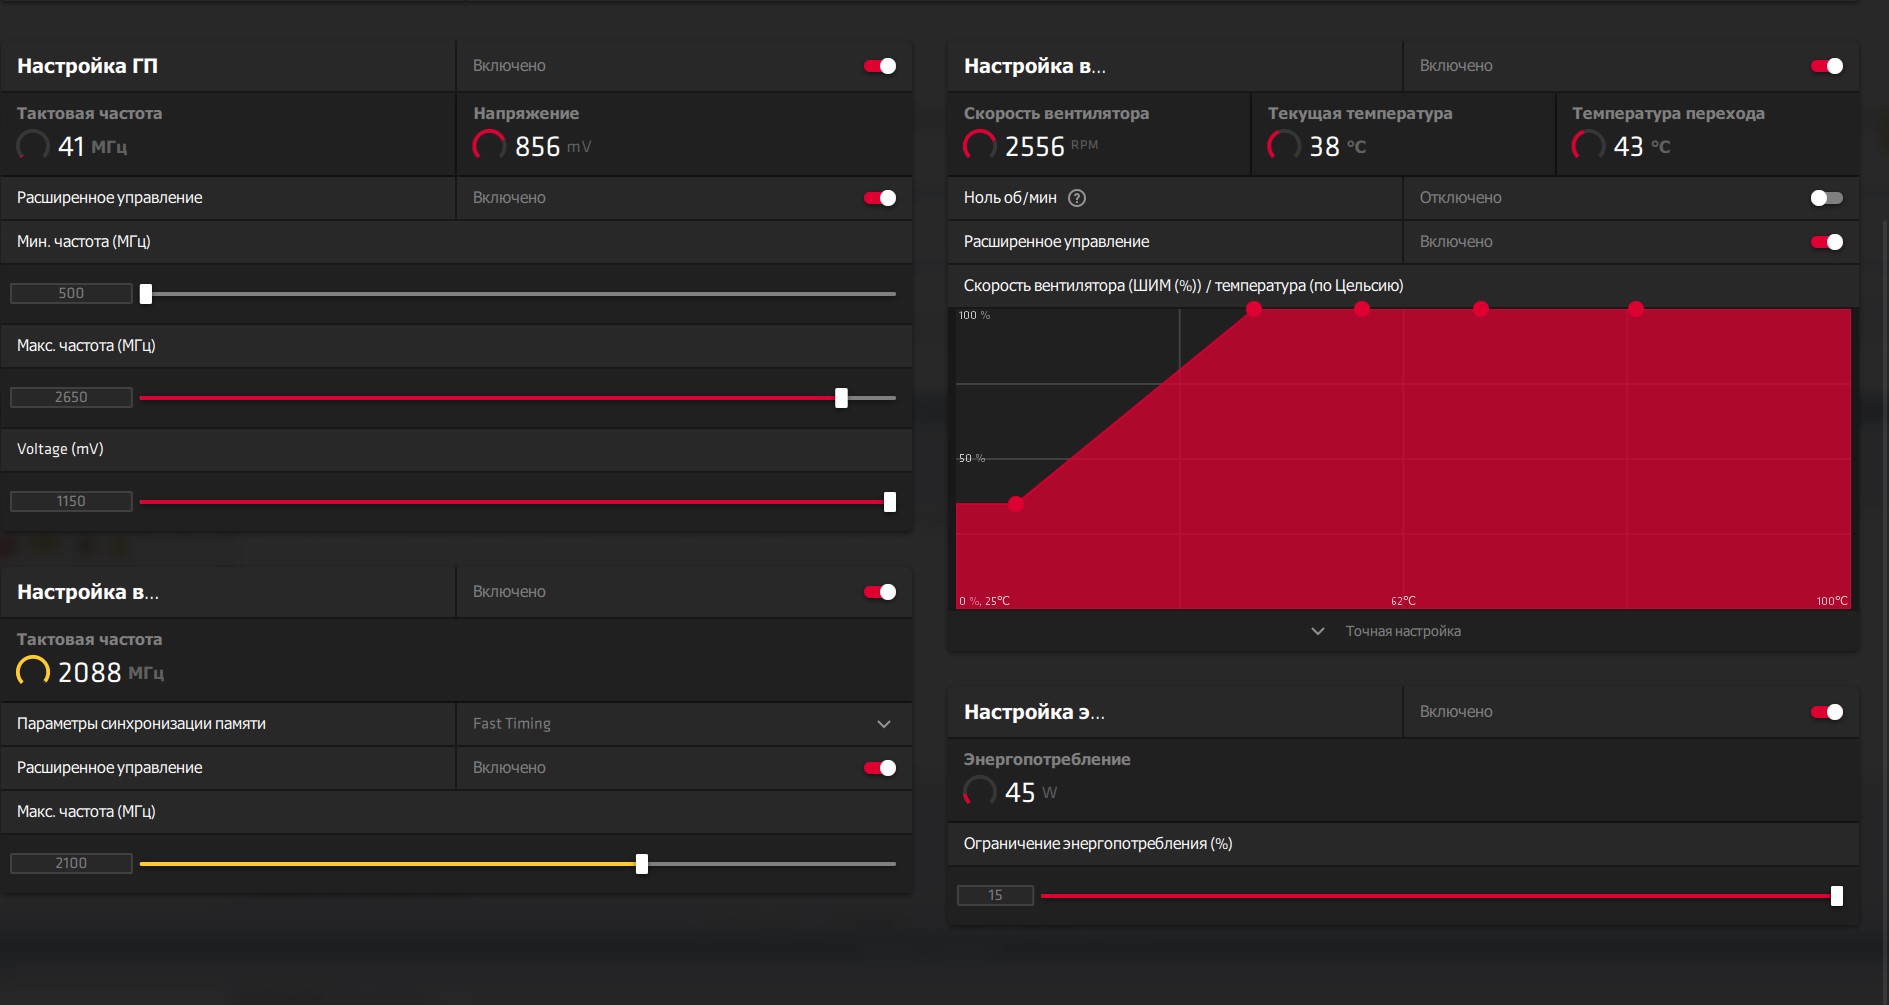The width and height of the screenshot is (1889, 1005).
Task: Open the Fast Timing memory timing dropdown
Action: 684,724
